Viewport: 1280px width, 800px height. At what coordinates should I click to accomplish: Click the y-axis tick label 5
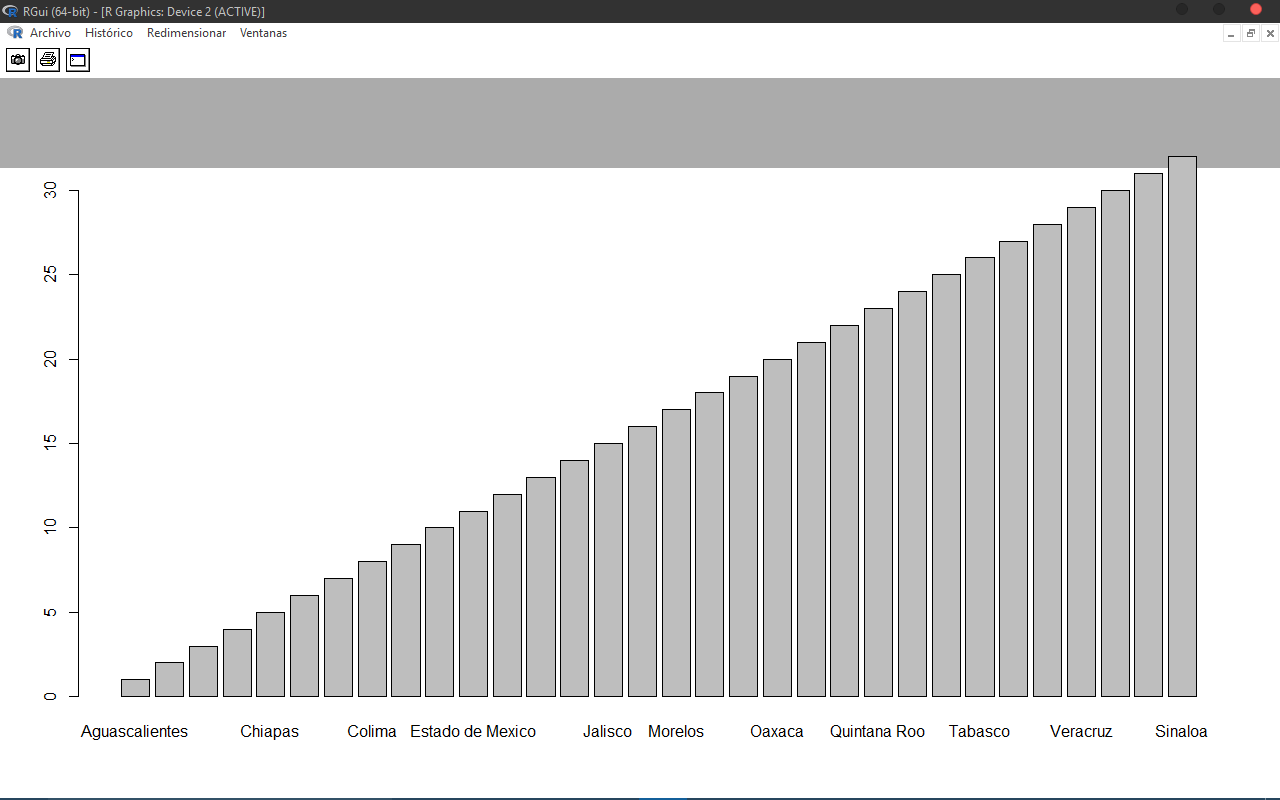pyautogui.click(x=51, y=612)
